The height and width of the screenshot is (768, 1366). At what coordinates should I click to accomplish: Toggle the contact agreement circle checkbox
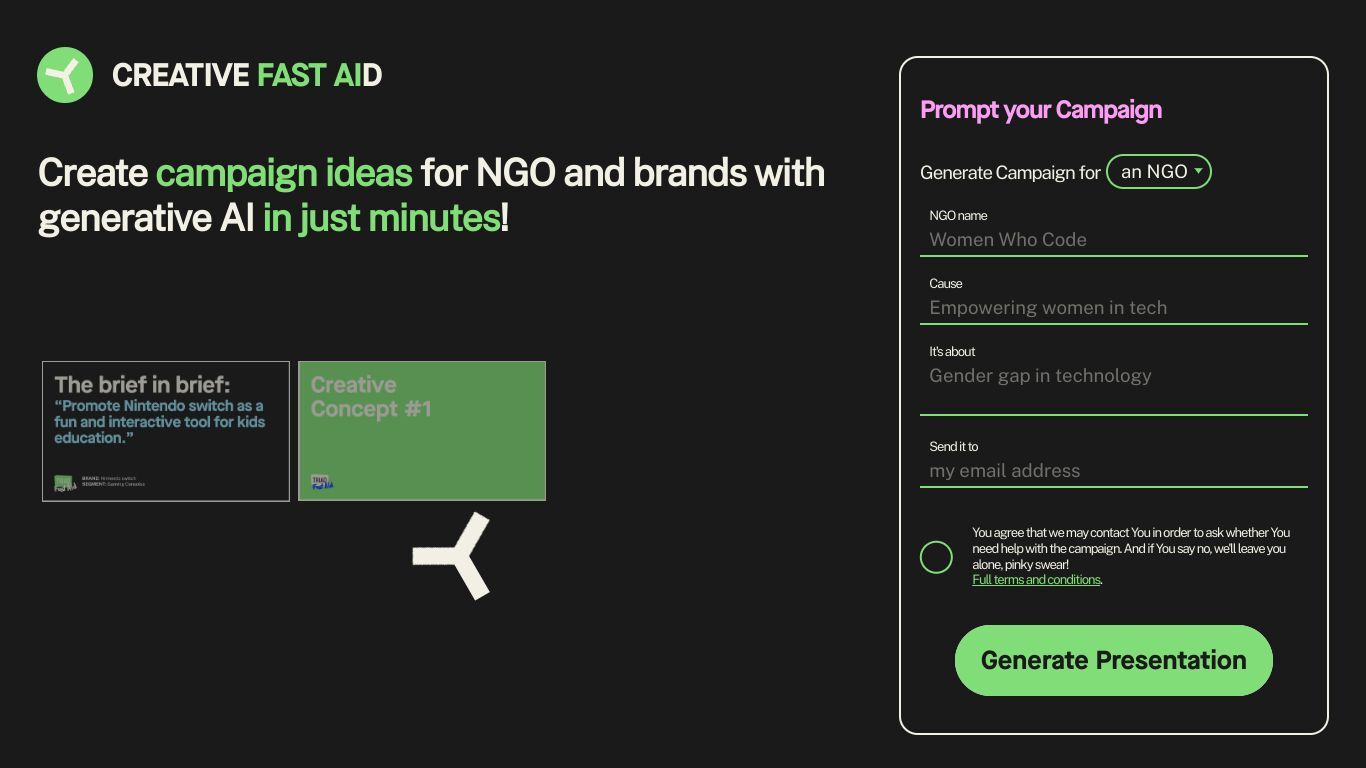[x=936, y=557]
